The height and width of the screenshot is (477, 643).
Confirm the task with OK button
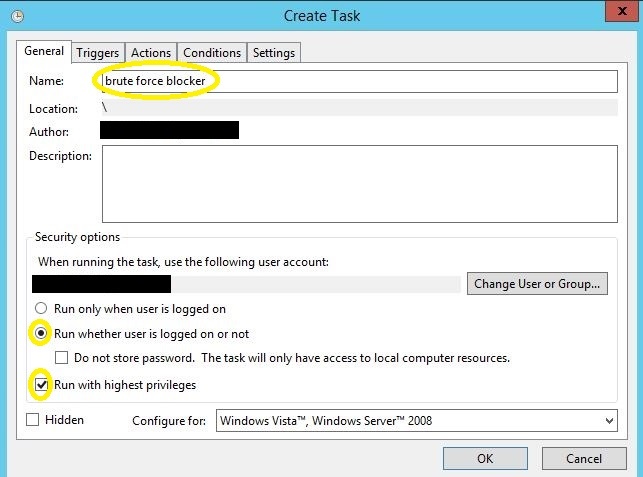point(485,459)
